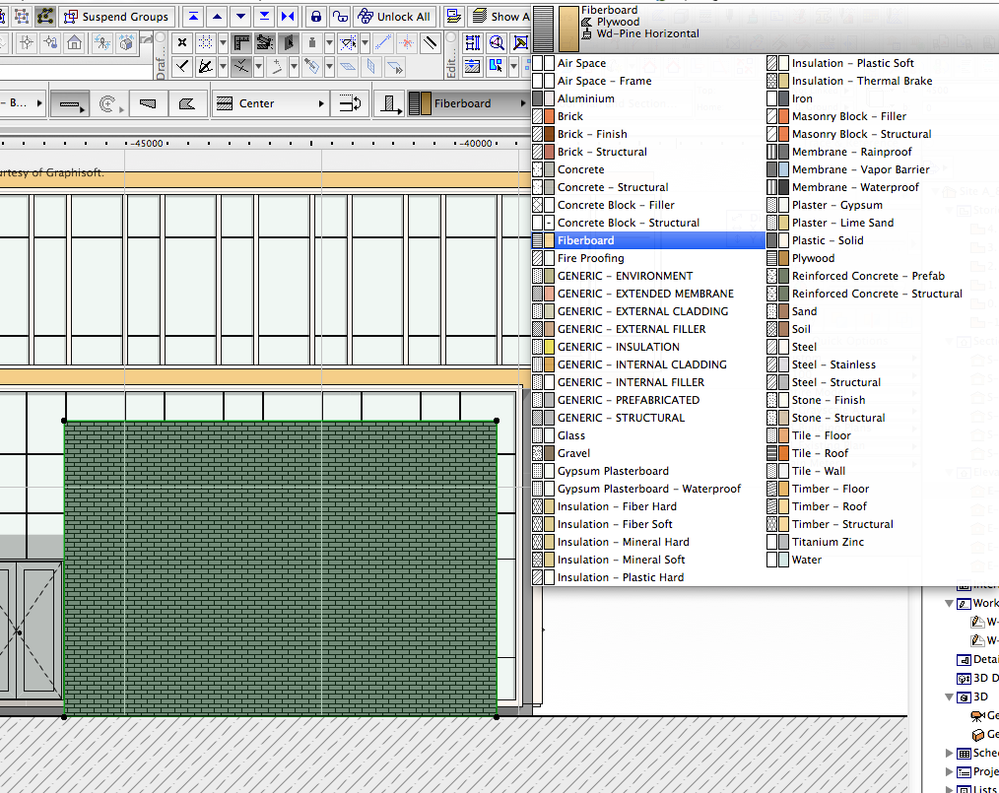Choose Brick from the materials list
Viewport: 999px width, 793px height.
pos(570,116)
